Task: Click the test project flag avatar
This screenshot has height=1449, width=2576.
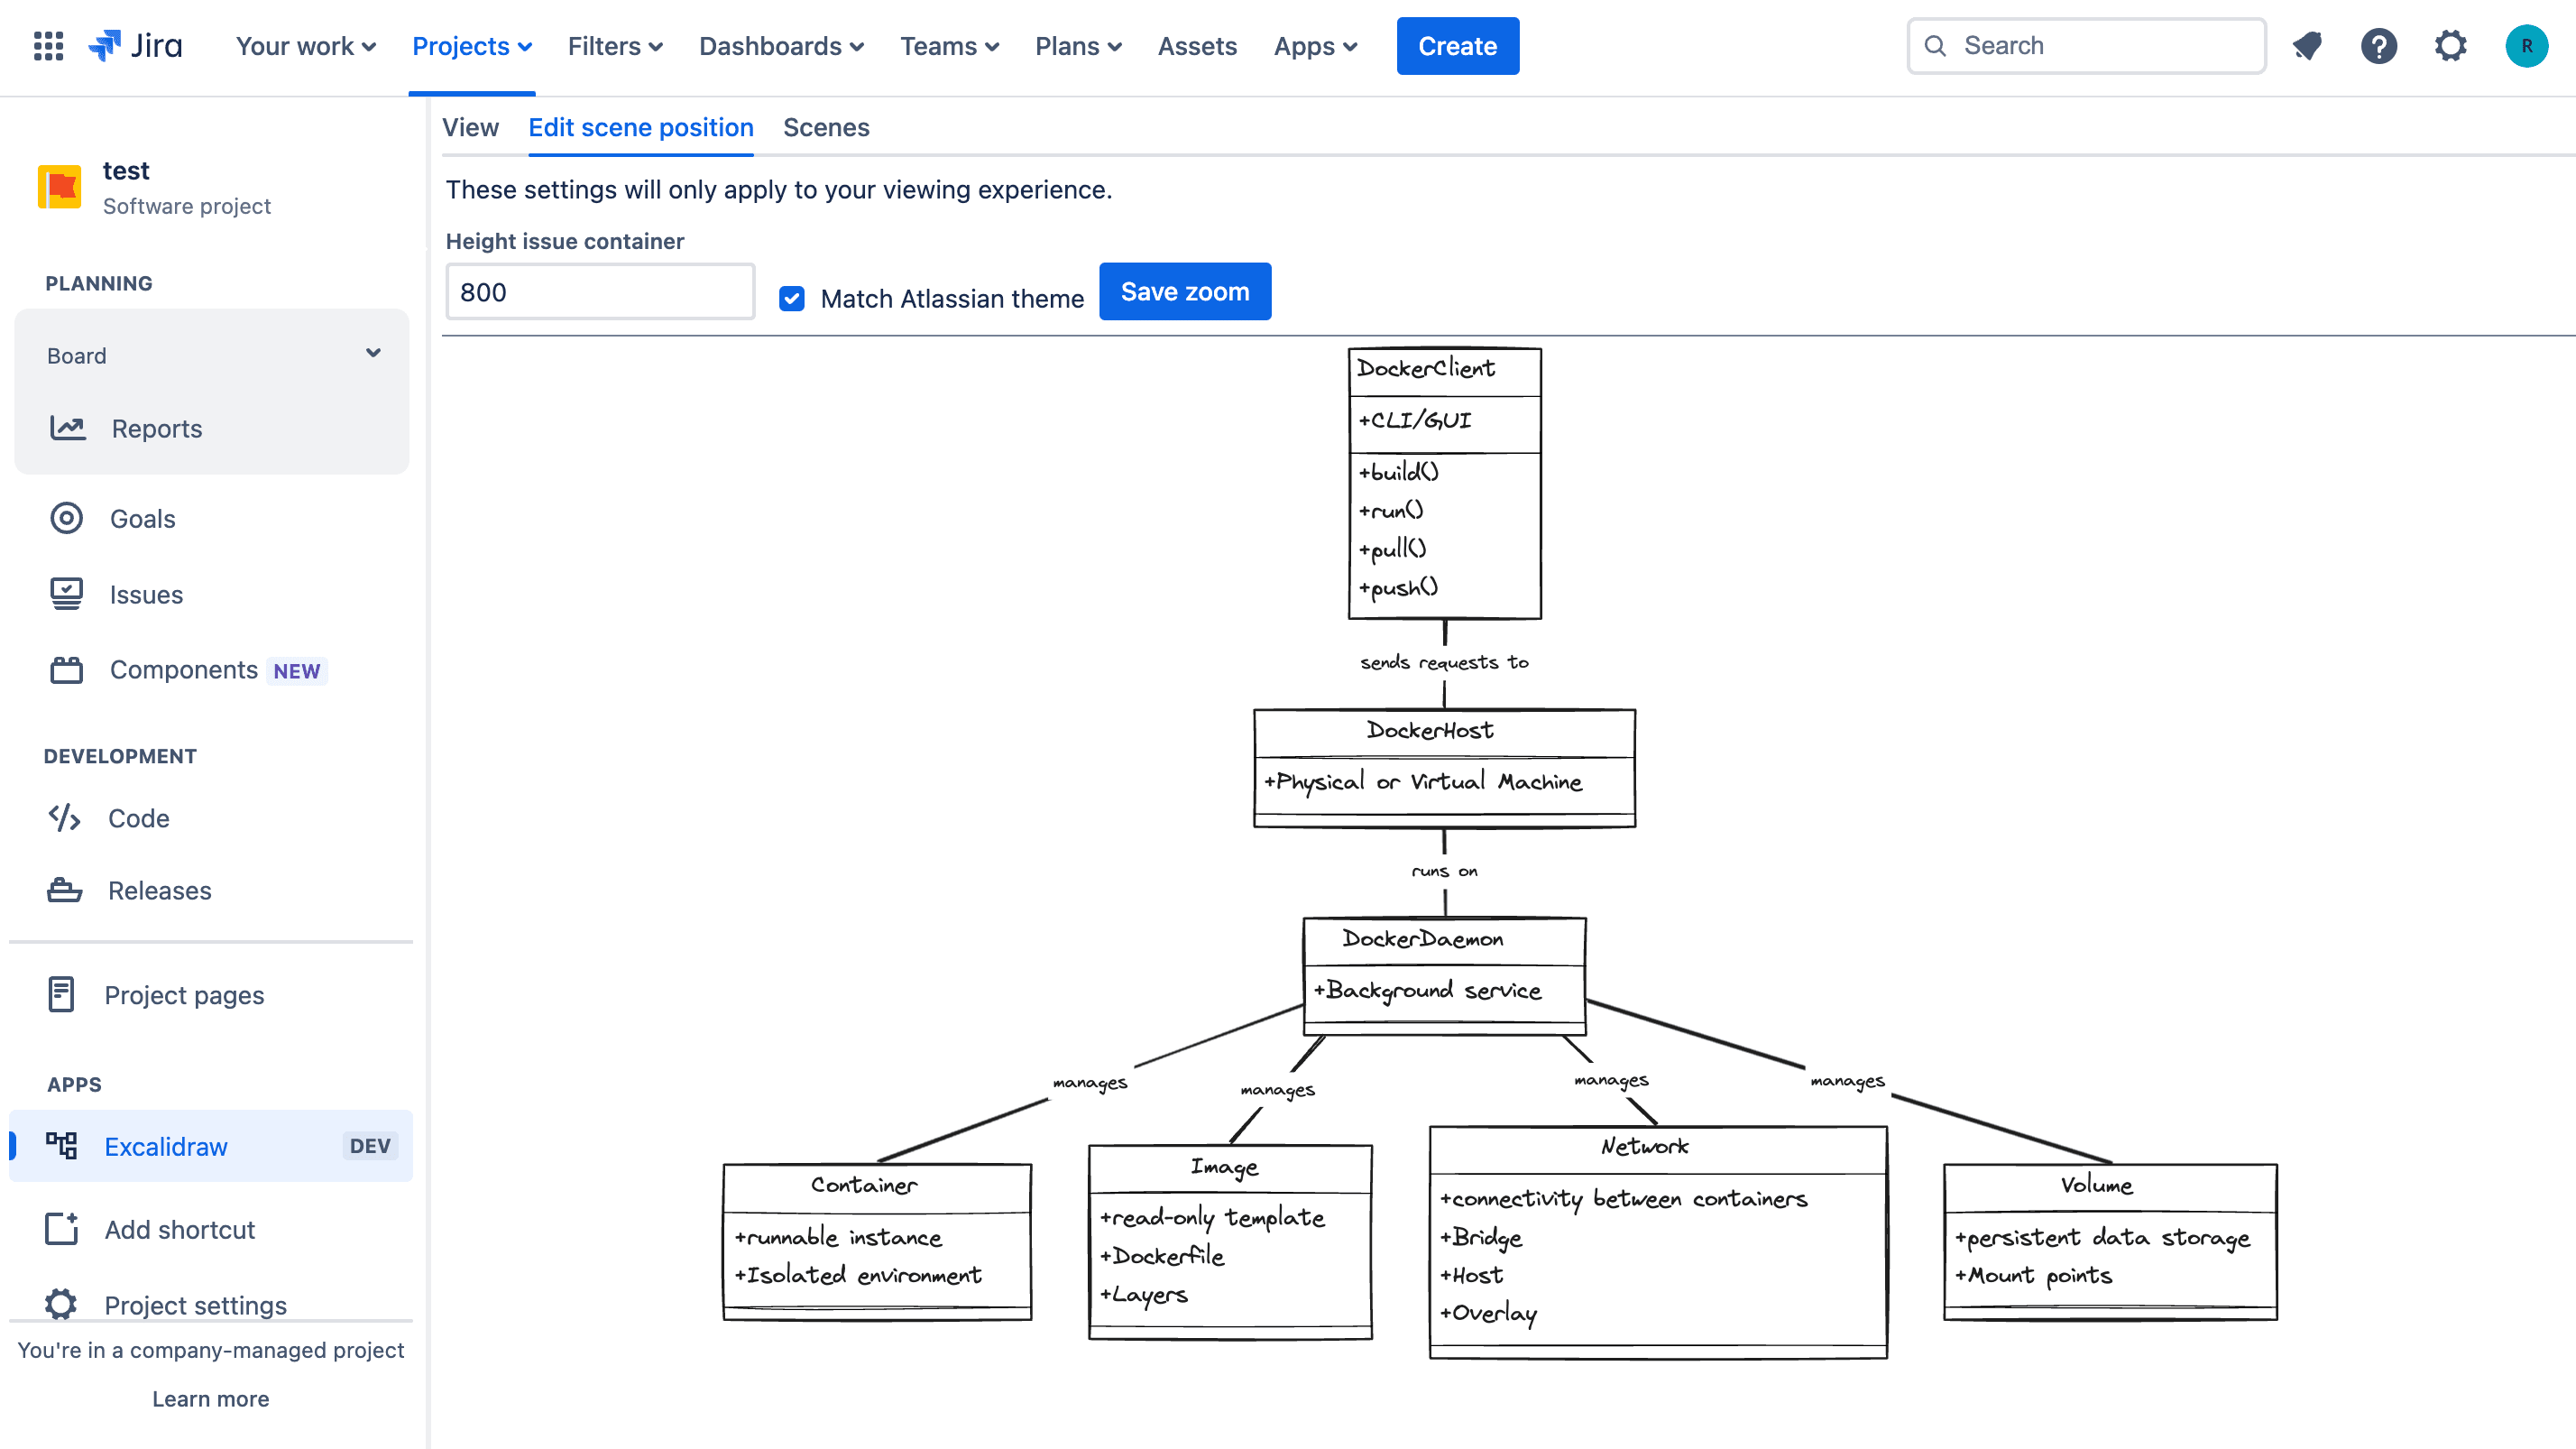Action: [x=59, y=187]
